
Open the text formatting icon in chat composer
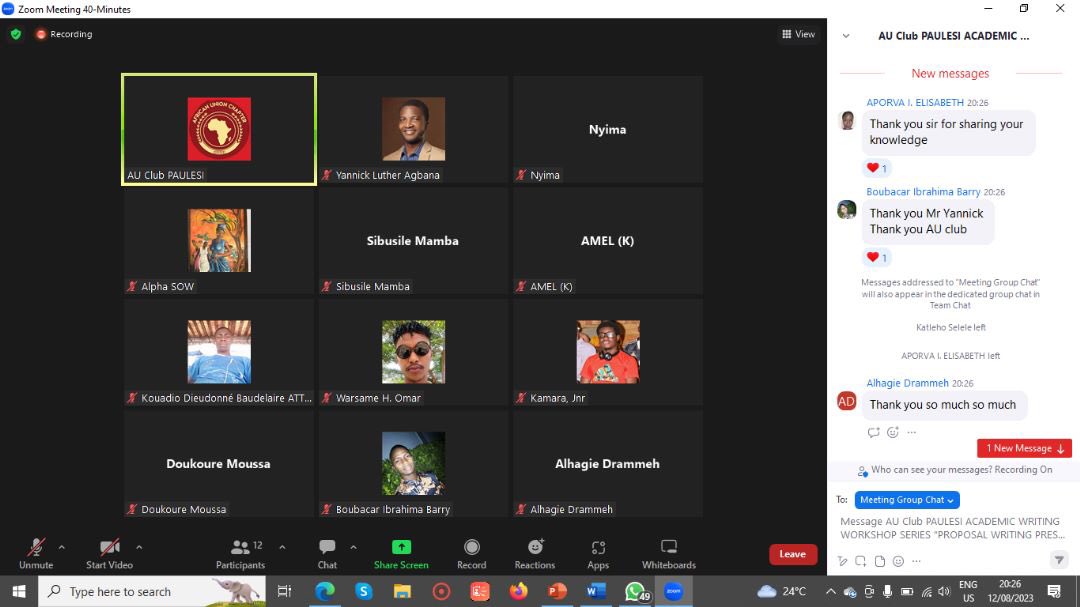842,561
